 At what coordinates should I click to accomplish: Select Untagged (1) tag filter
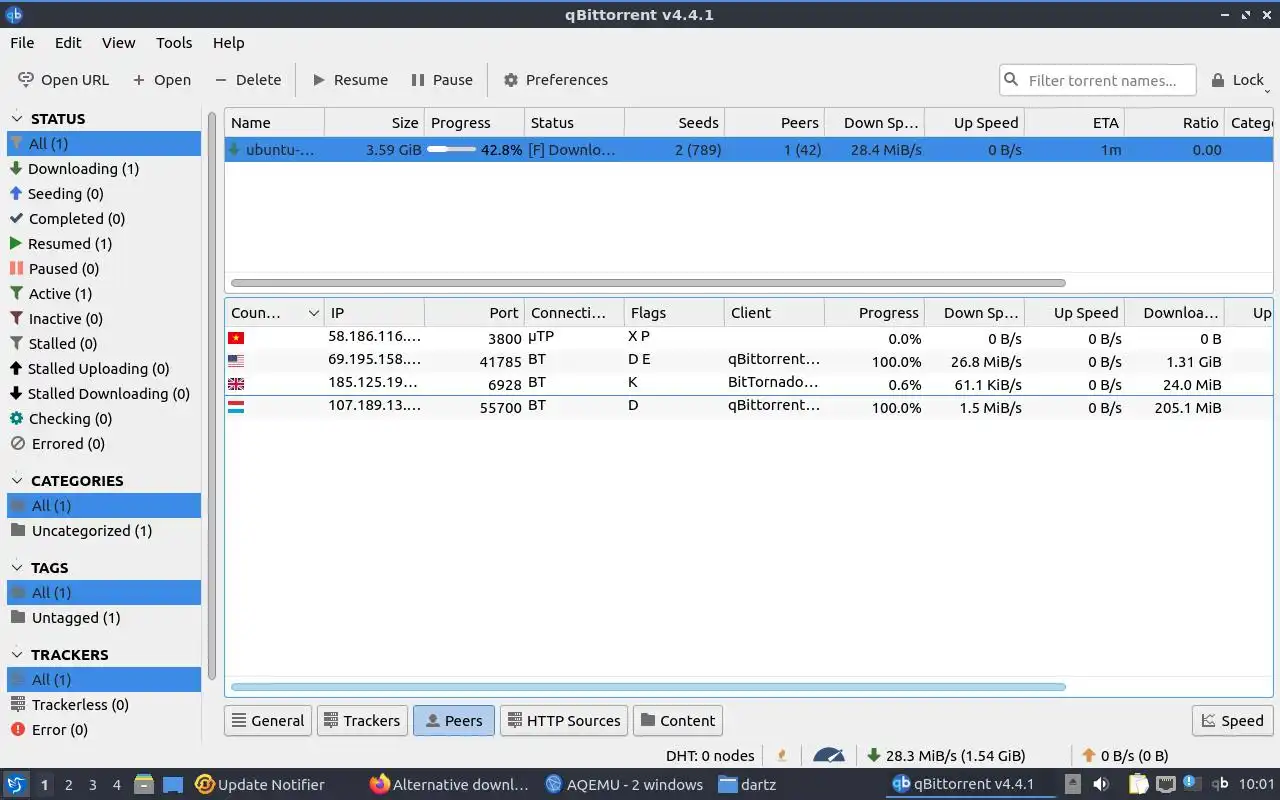tap(104, 618)
